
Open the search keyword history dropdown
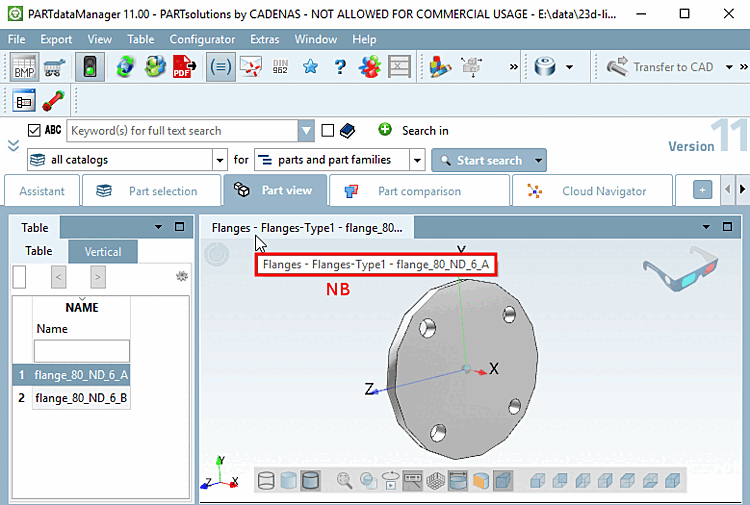click(x=306, y=131)
